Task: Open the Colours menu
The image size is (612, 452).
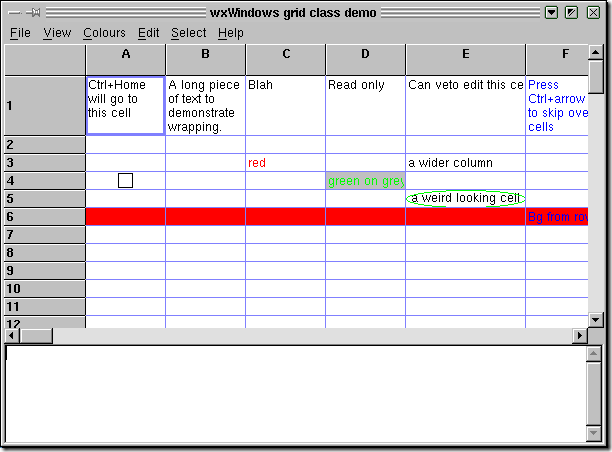Action: (104, 33)
